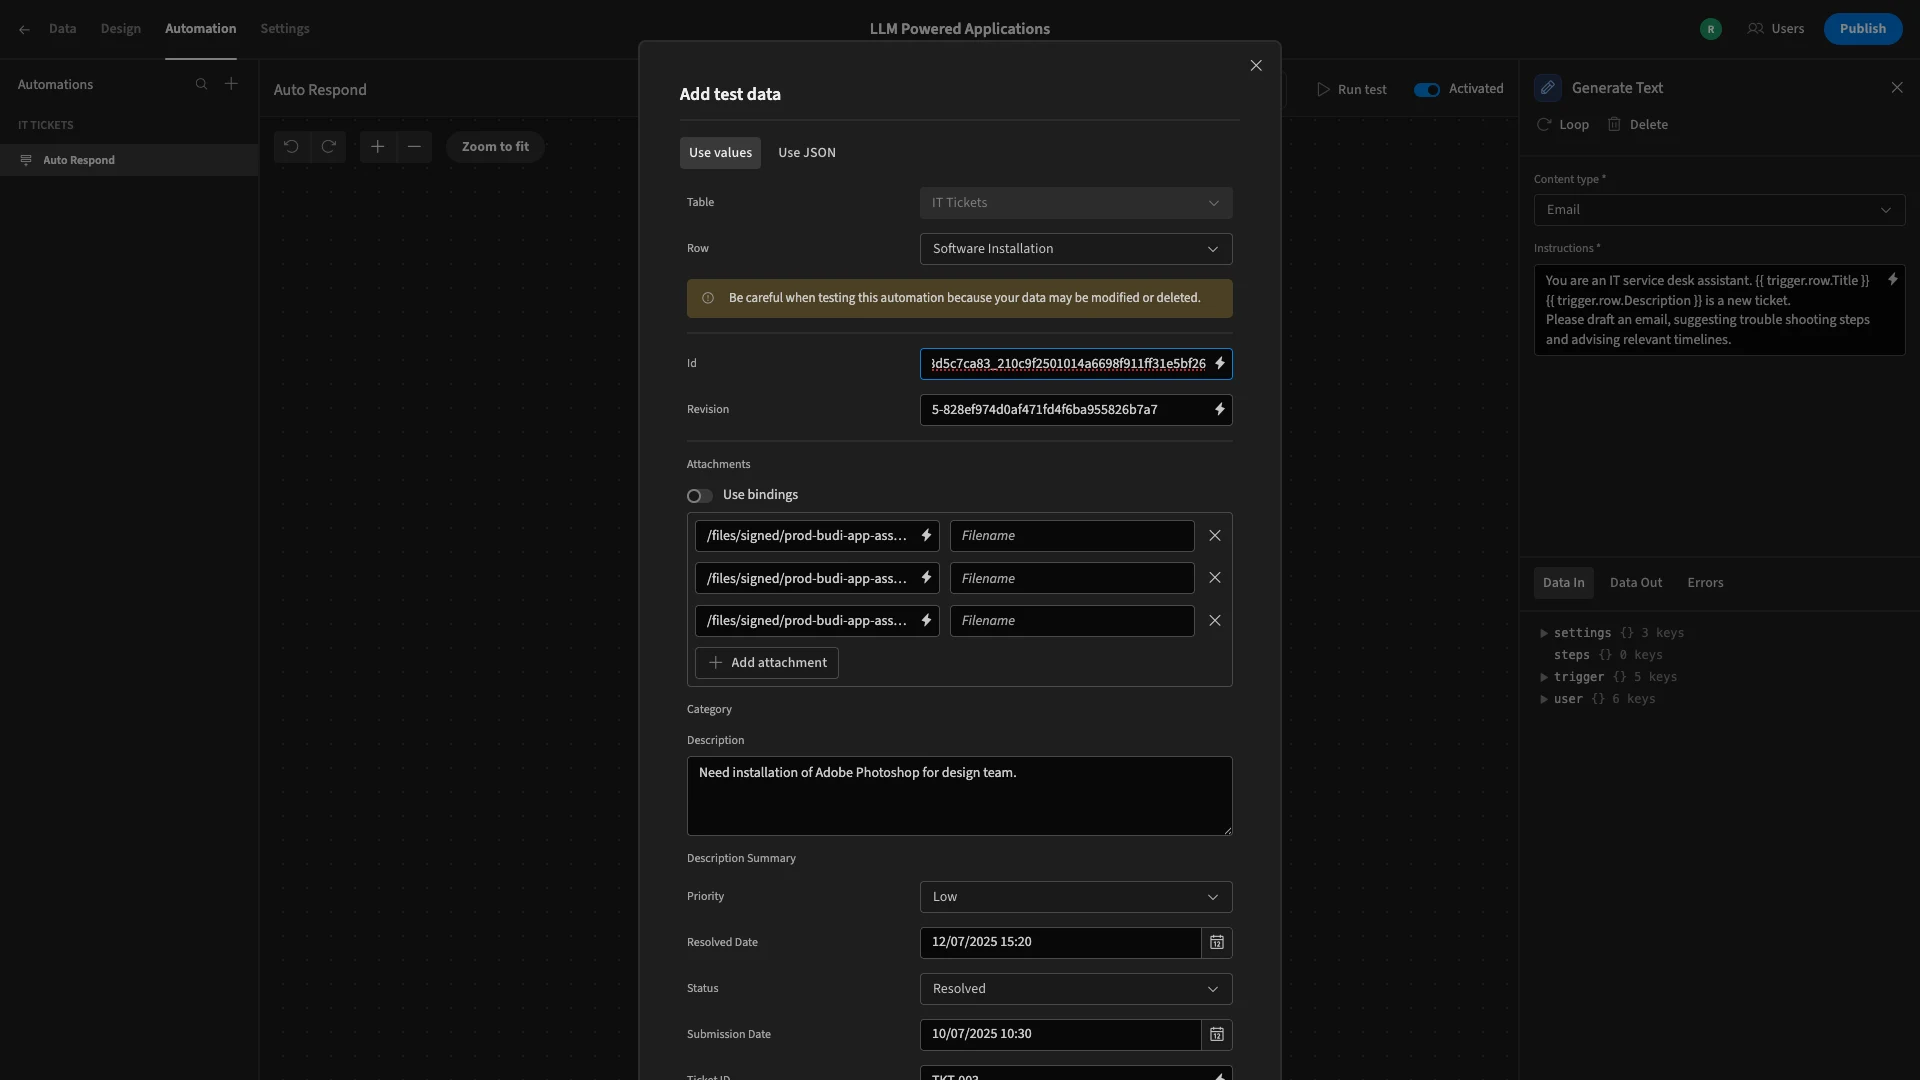Open calendar picker for Submission Date
The height and width of the screenshot is (1080, 1920).
[x=1217, y=1035]
